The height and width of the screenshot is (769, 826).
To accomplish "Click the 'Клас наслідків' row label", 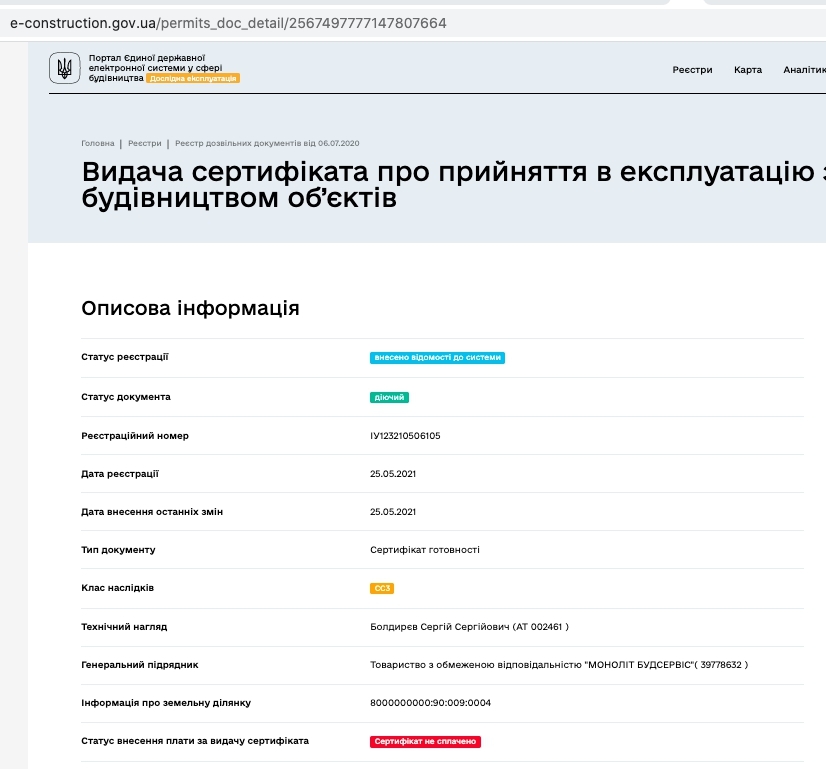I will tap(117, 588).
